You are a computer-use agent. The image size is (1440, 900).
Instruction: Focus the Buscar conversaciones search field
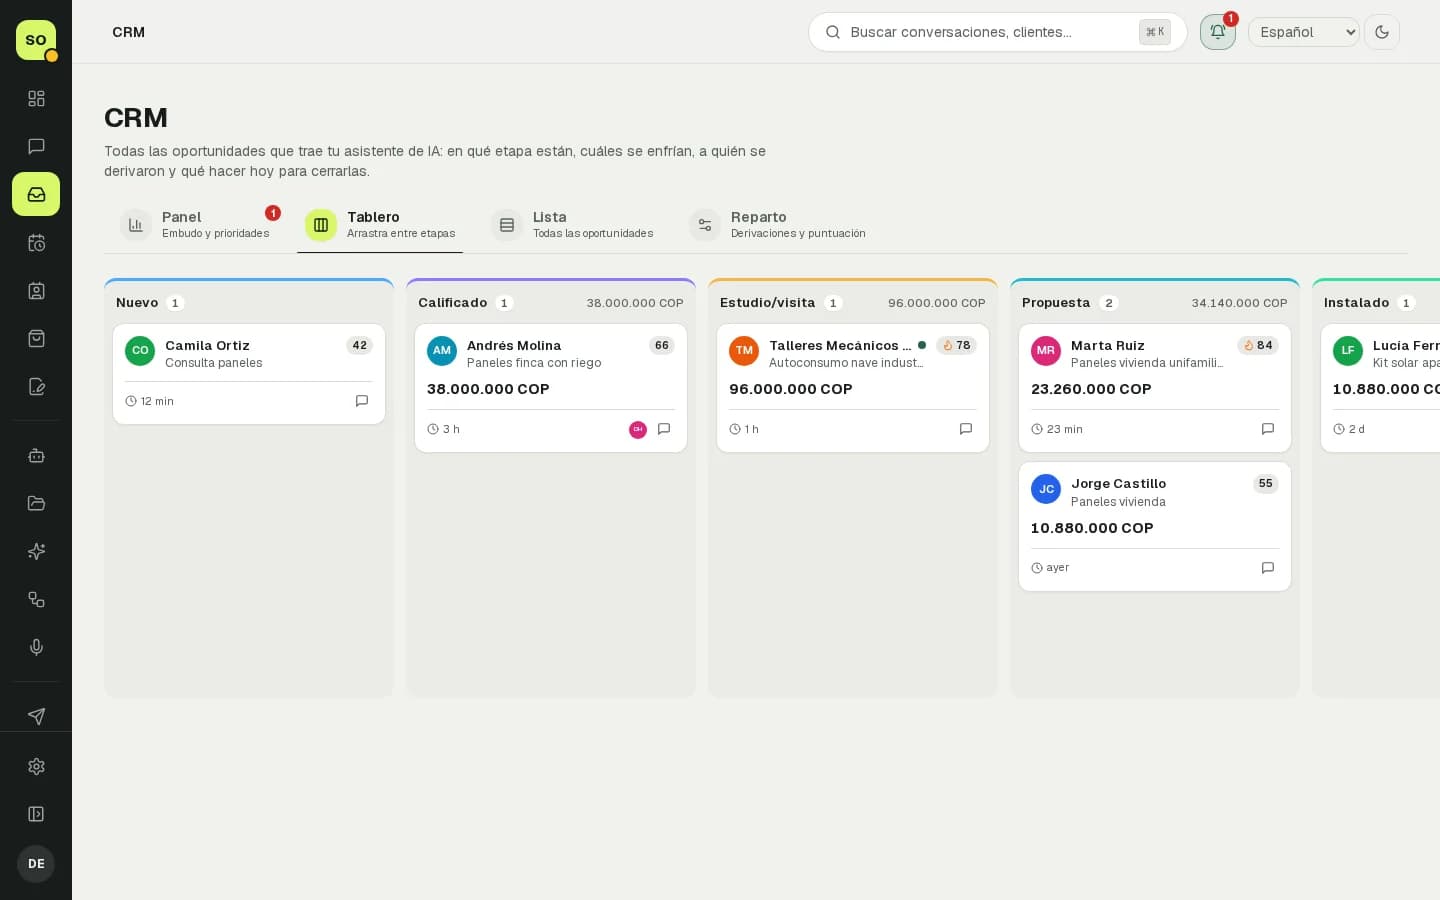point(997,32)
